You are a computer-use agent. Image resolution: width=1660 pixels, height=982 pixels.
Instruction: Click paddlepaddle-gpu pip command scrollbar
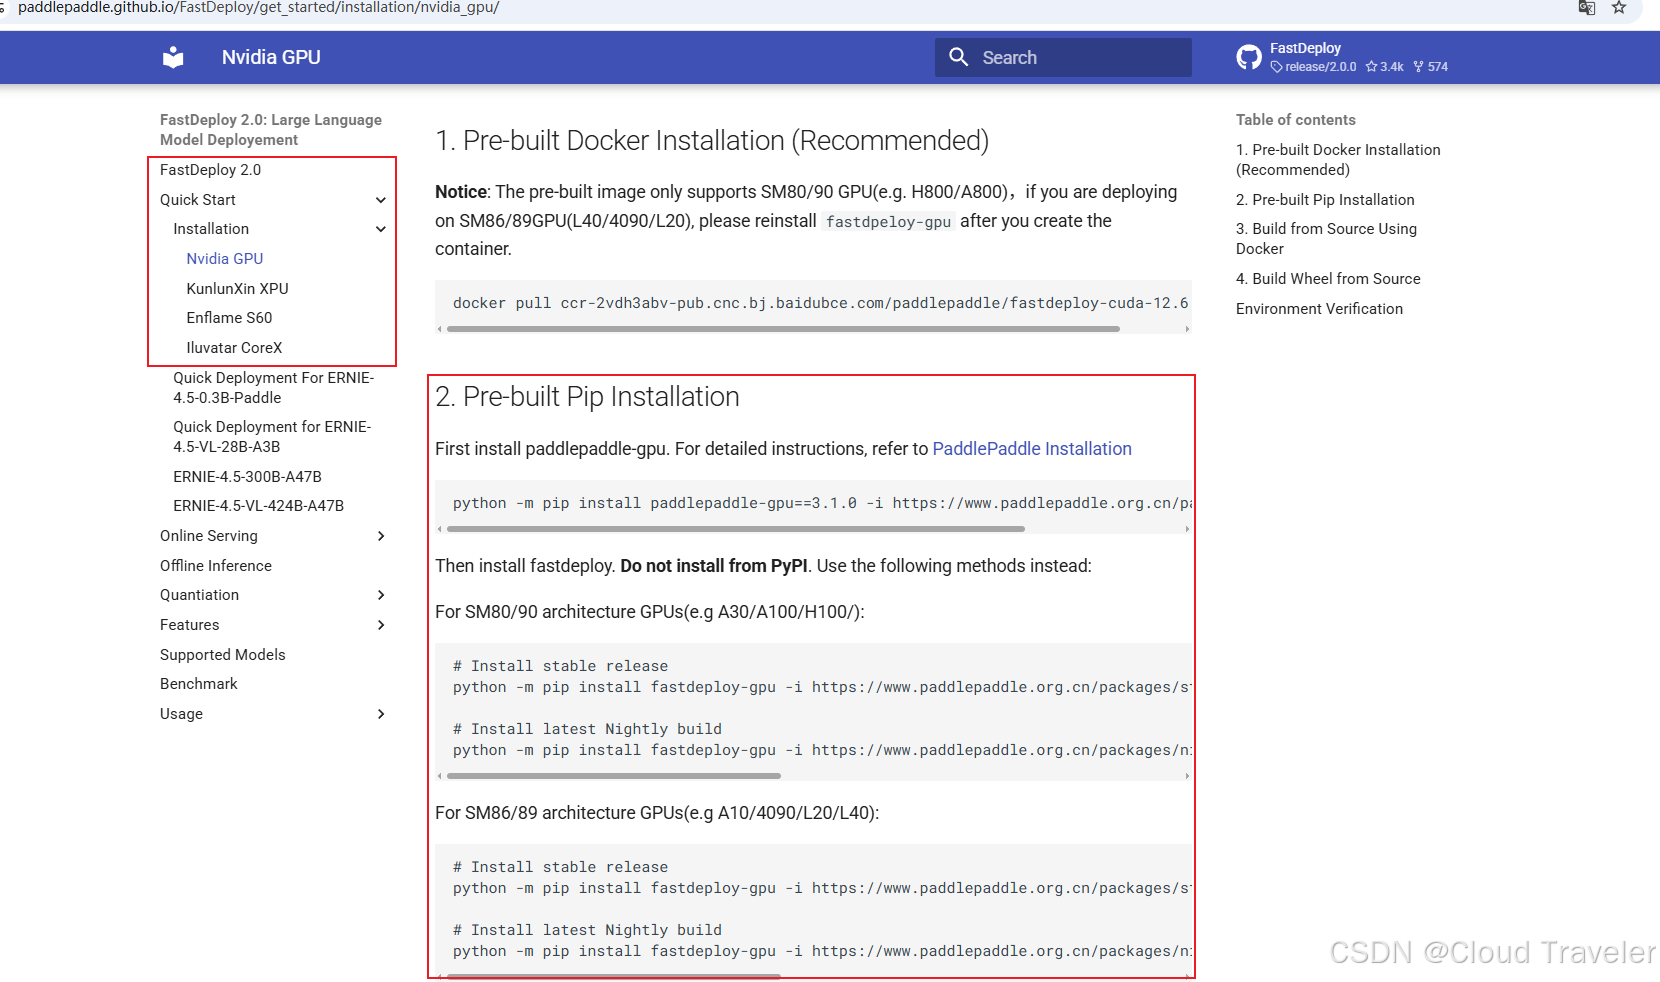pos(736,529)
